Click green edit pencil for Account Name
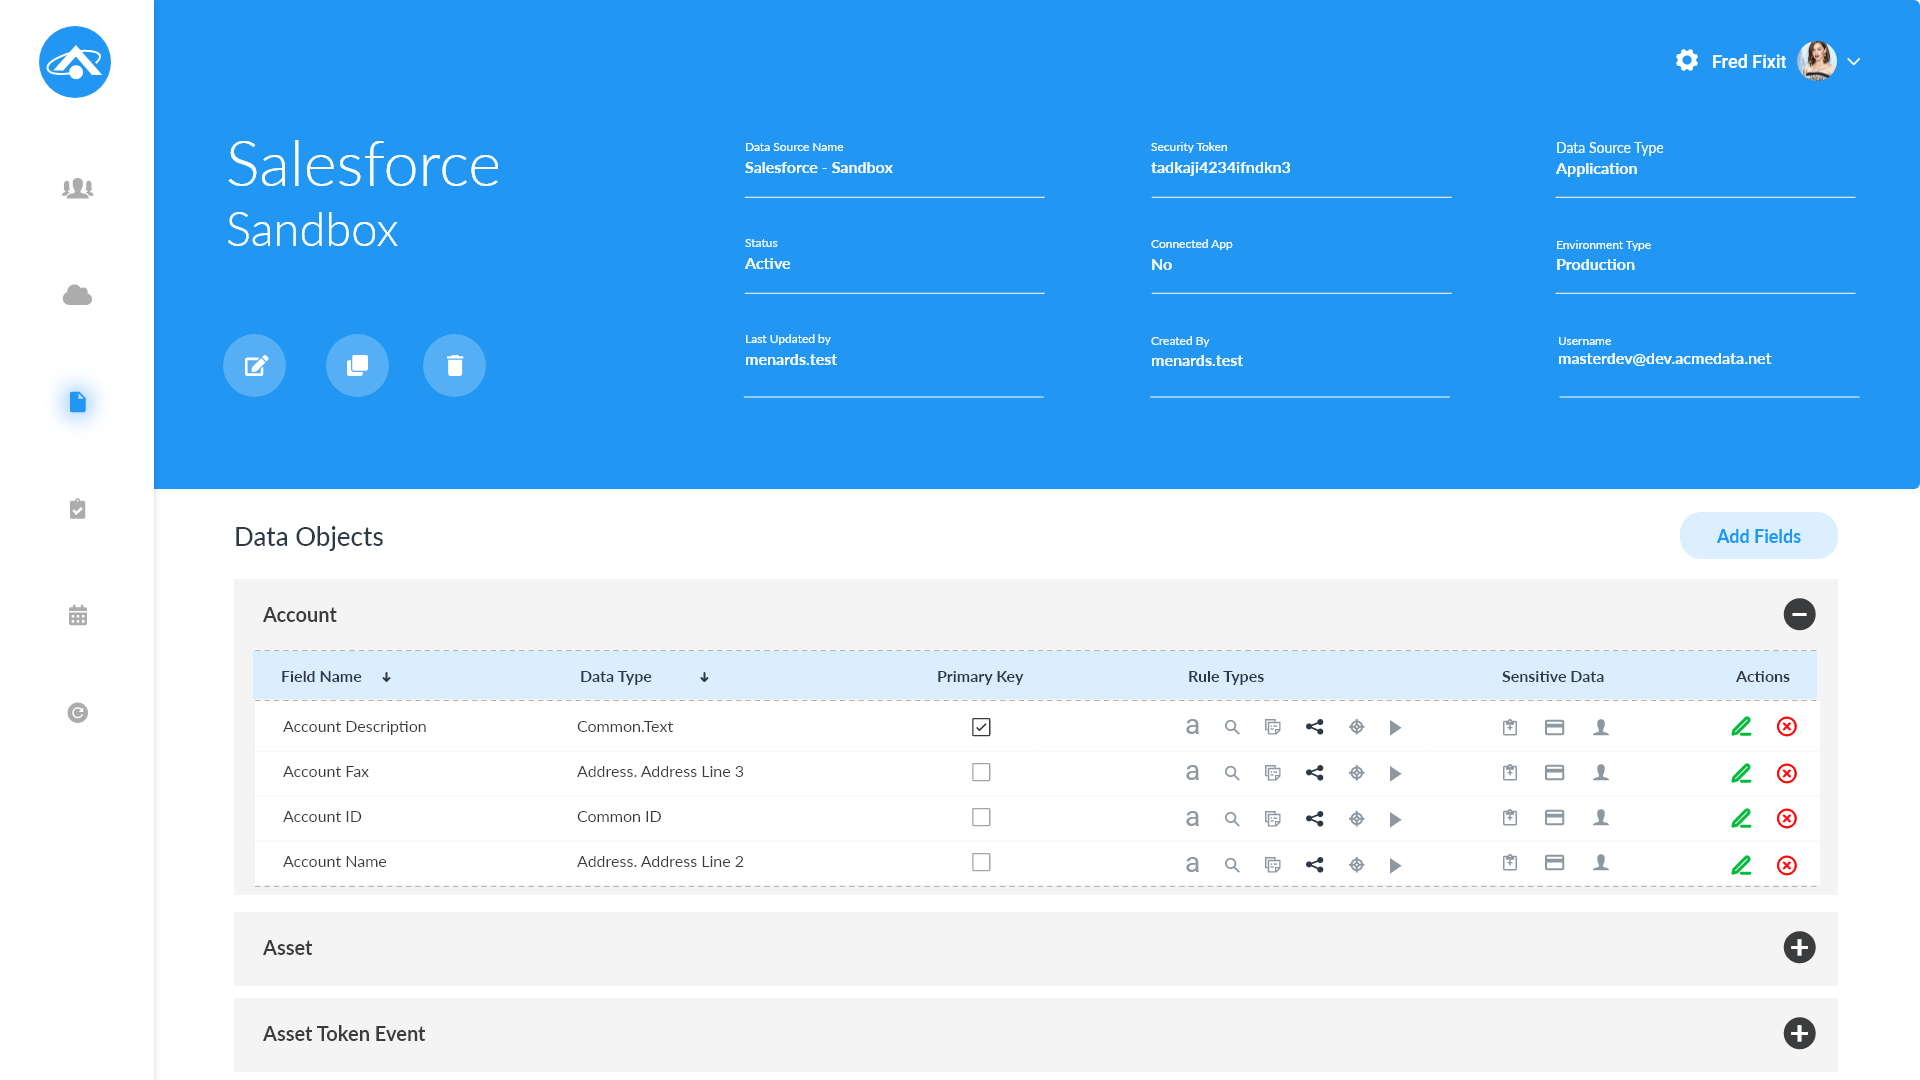Image resolution: width=1920 pixels, height=1080 pixels. coord(1741,864)
